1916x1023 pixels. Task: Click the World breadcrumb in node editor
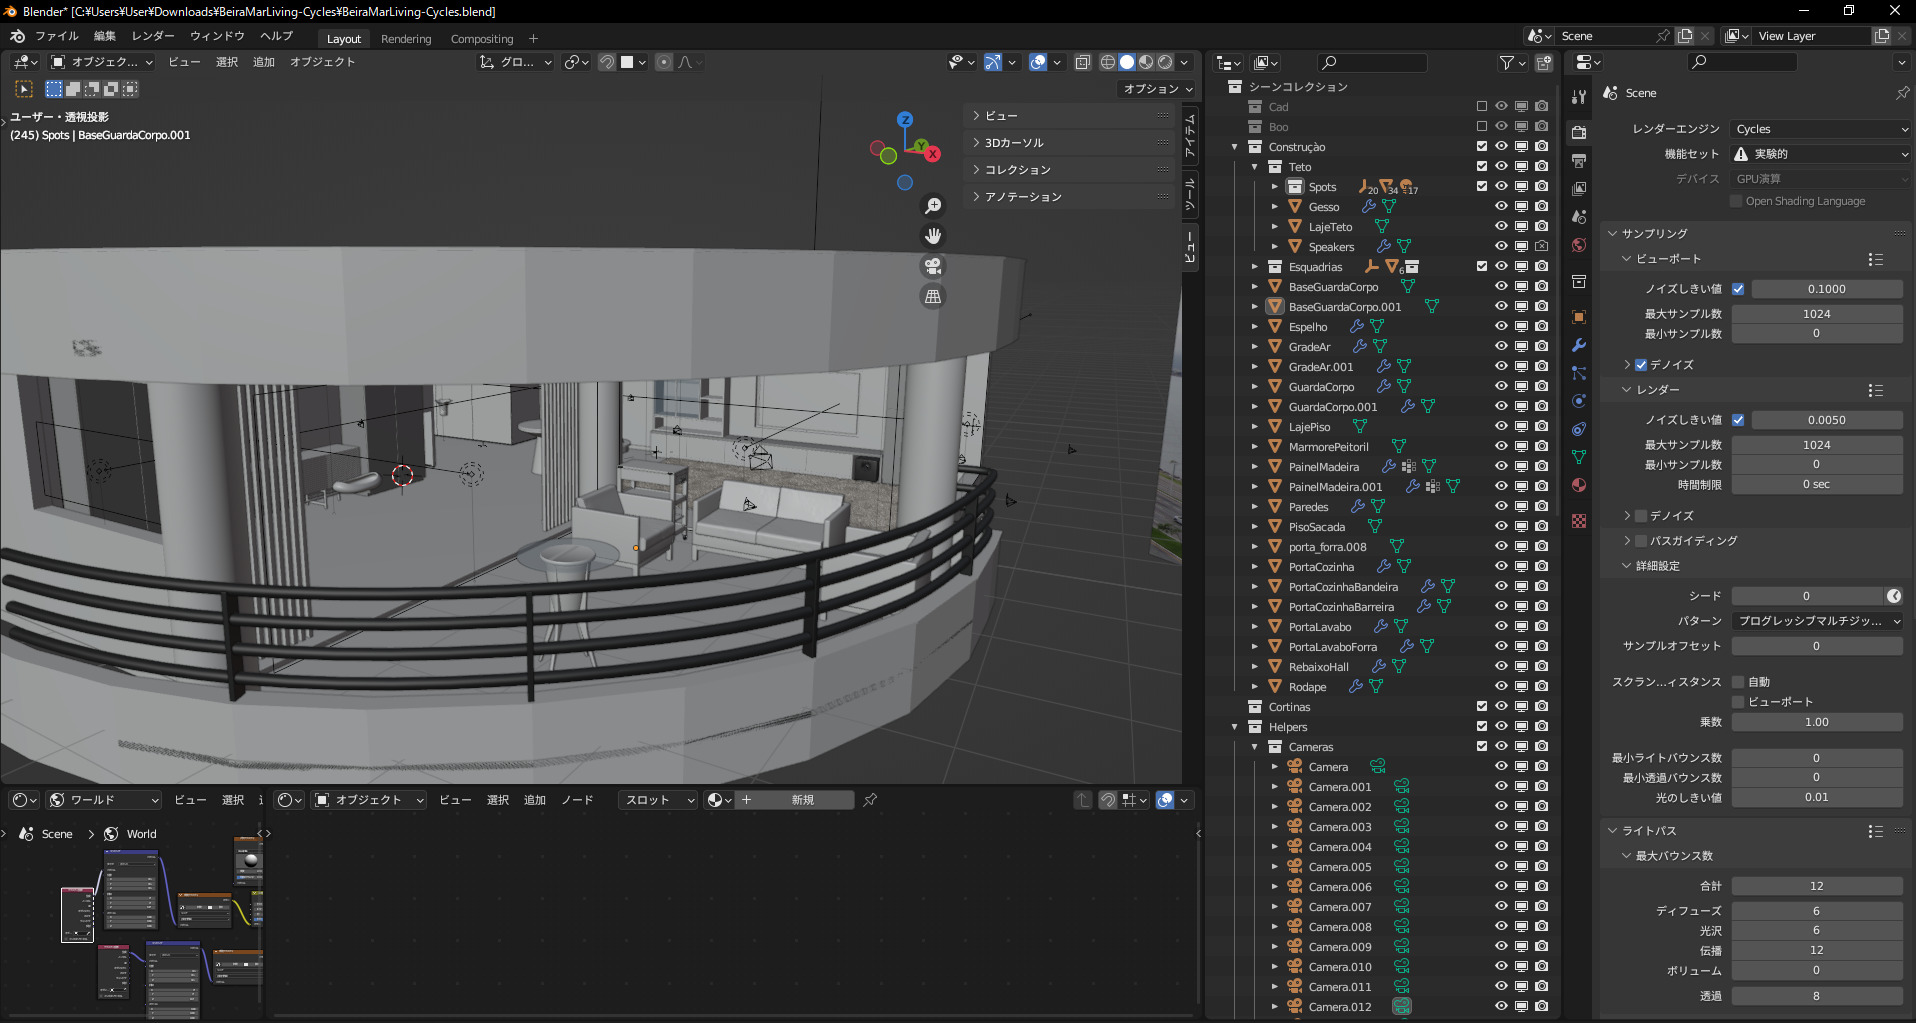pyautogui.click(x=130, y=834)
